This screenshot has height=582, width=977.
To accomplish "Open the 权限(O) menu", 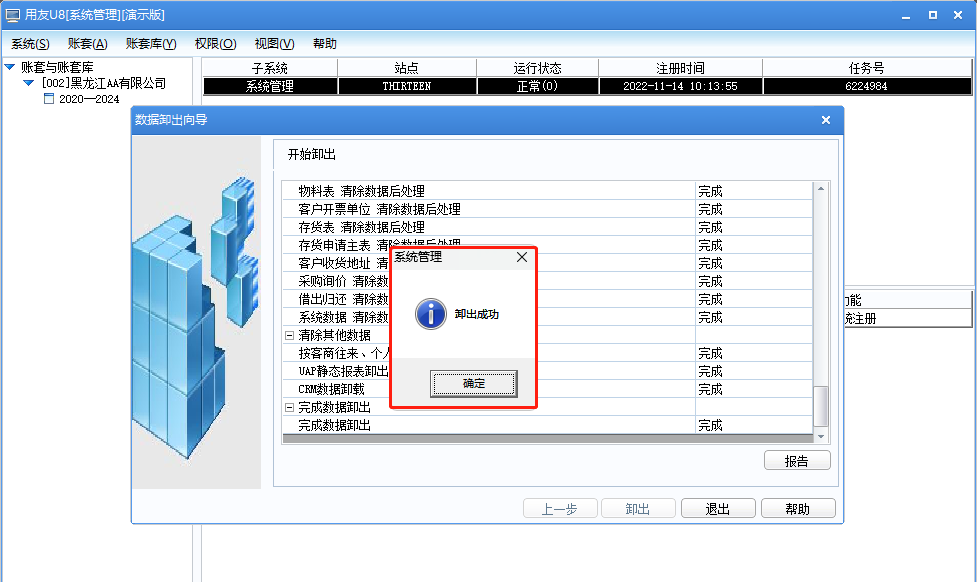I will [x=215, y=44].
